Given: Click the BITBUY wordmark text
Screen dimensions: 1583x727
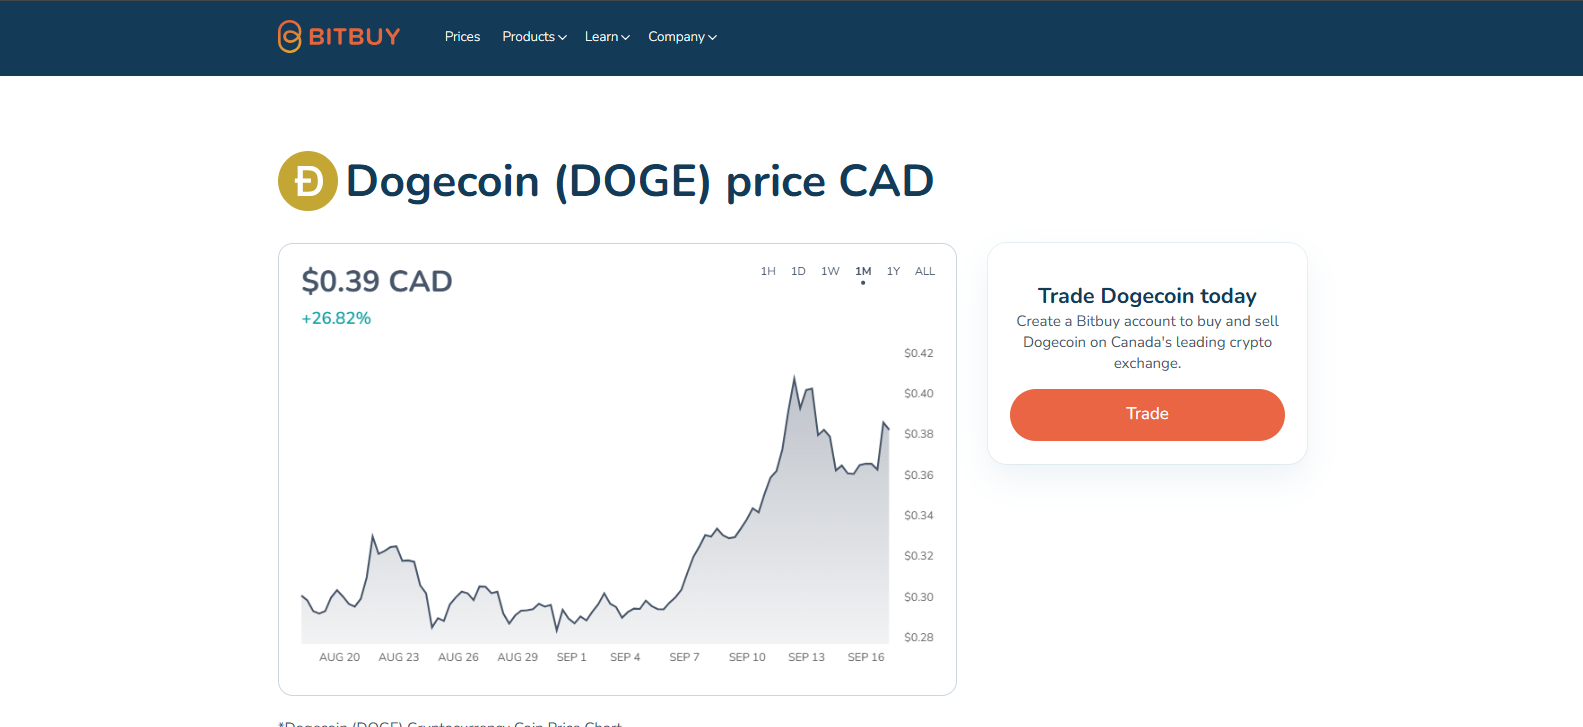Looking at the screenshot, I should pos(354,37).
